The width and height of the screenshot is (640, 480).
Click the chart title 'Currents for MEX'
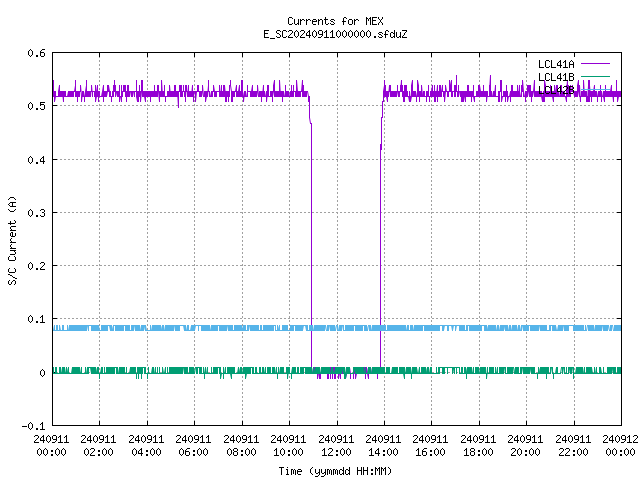click(x=335, y=21)
